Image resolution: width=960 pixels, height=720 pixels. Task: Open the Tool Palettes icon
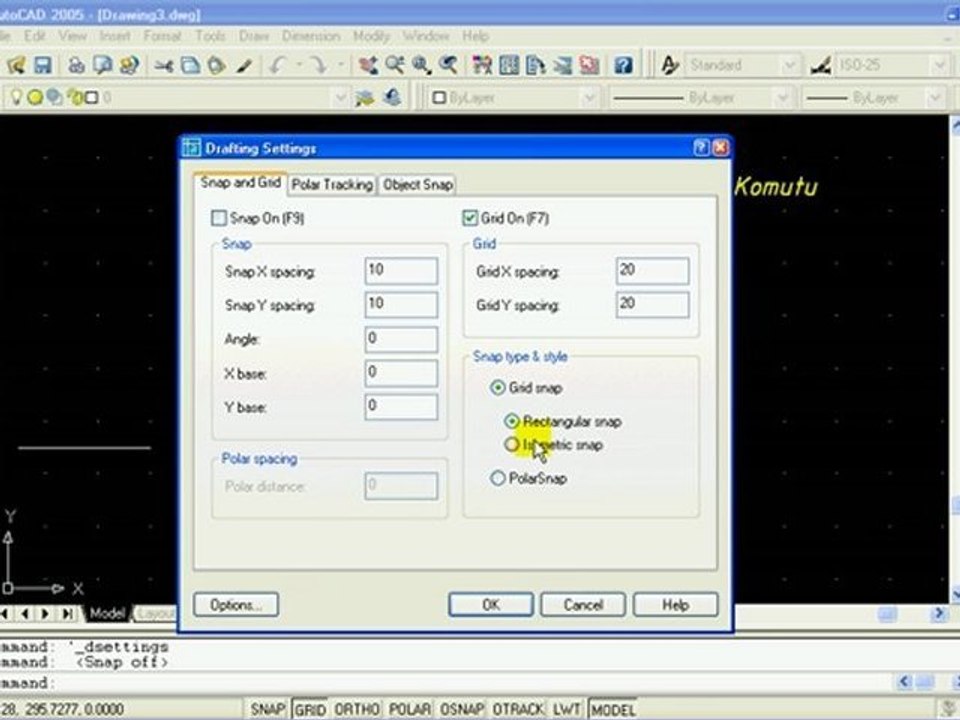pos(536,64)
